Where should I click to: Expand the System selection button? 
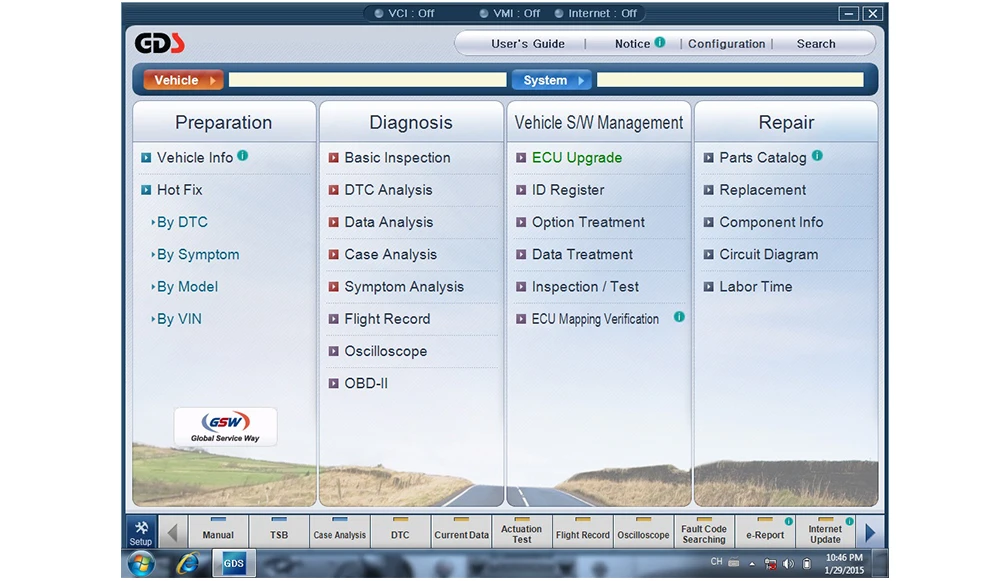(552, 80)
